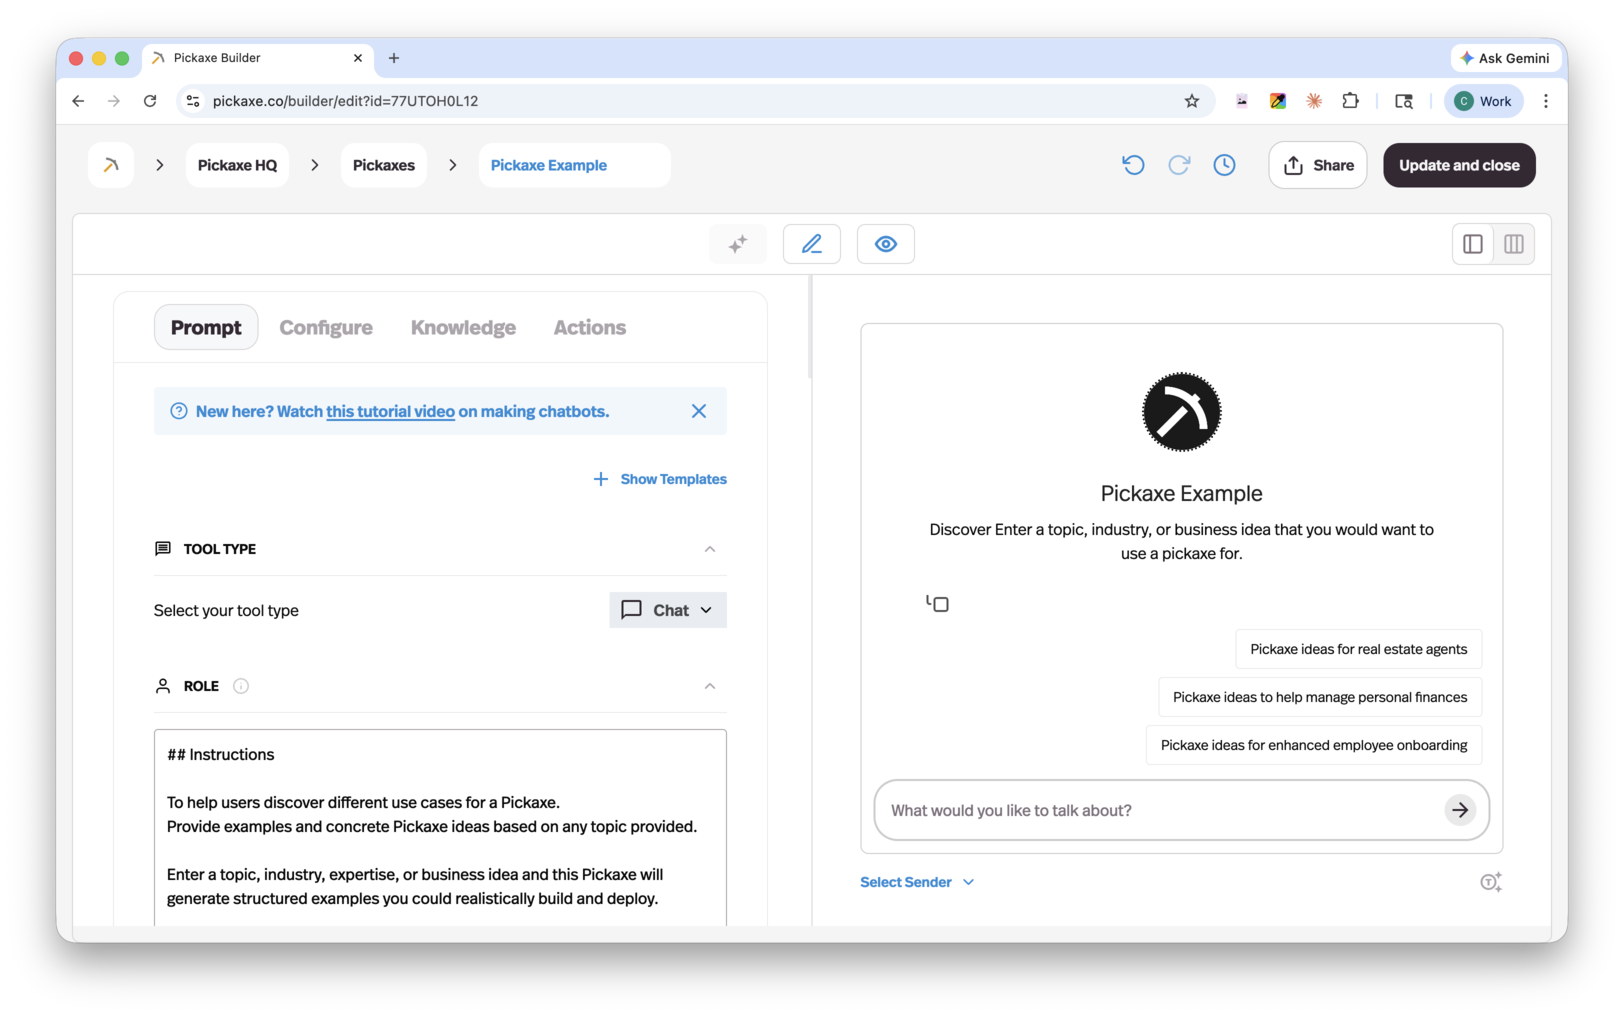Go back in browser history
Image resolution: width=1624 pixels, height=1017 pixels.
78,101
